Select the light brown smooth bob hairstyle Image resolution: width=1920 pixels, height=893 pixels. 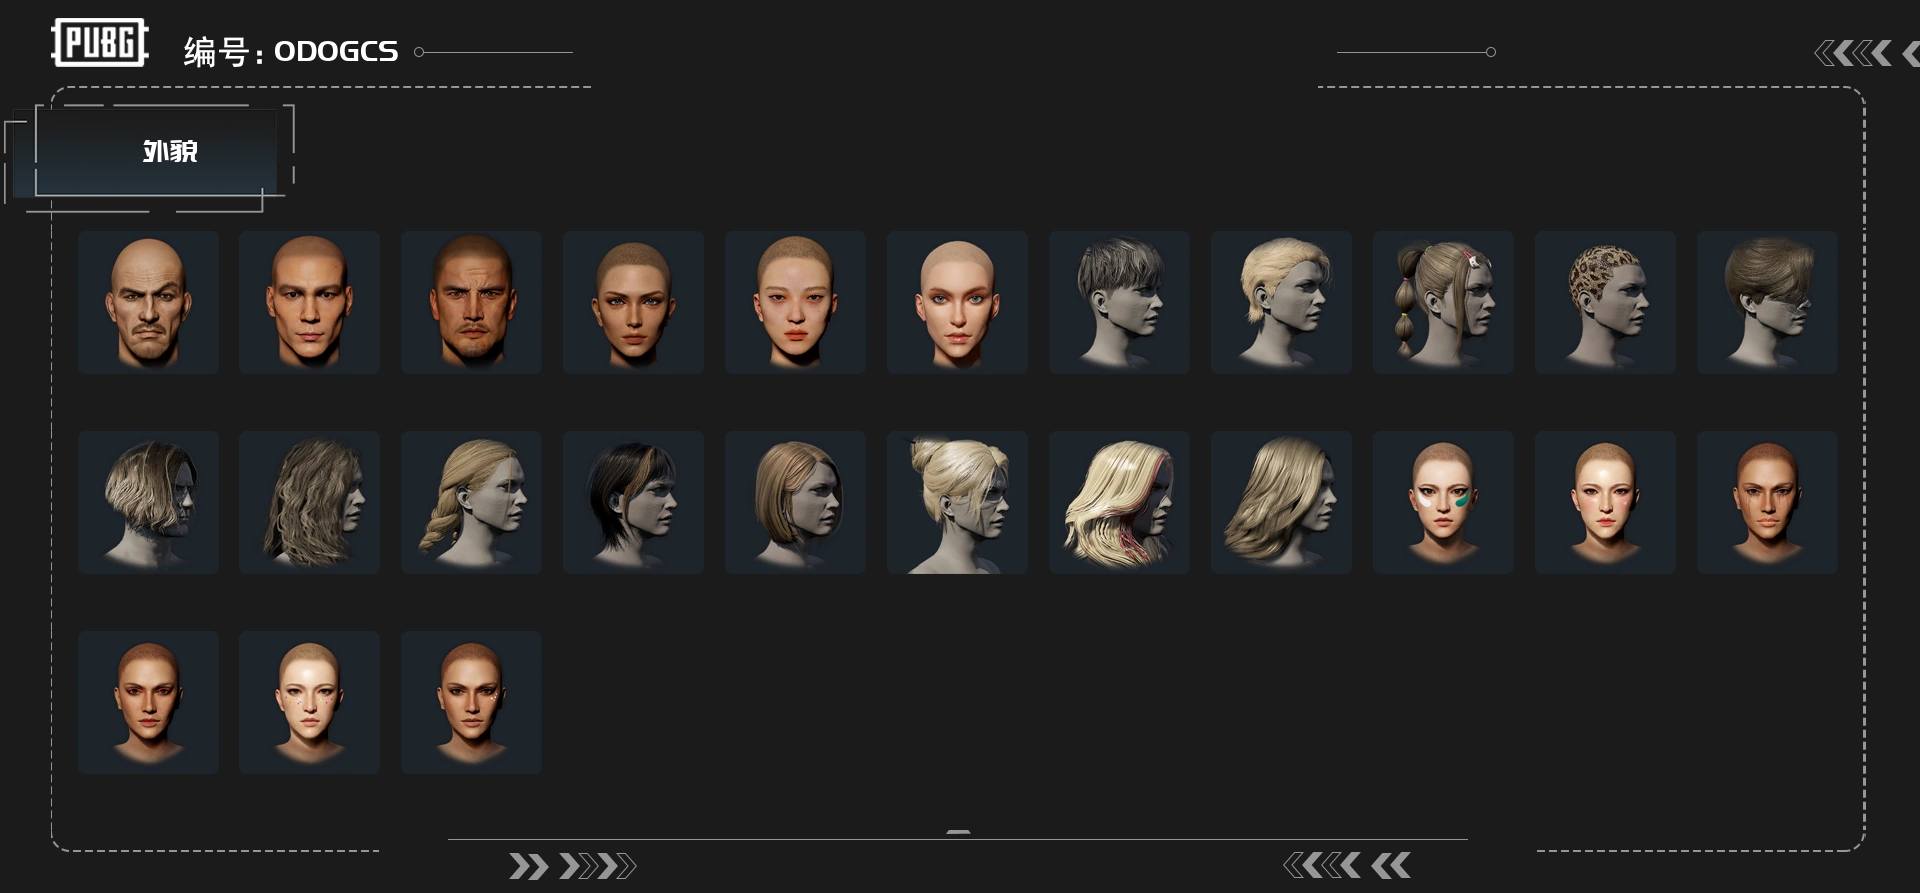(x=795, y=502)
